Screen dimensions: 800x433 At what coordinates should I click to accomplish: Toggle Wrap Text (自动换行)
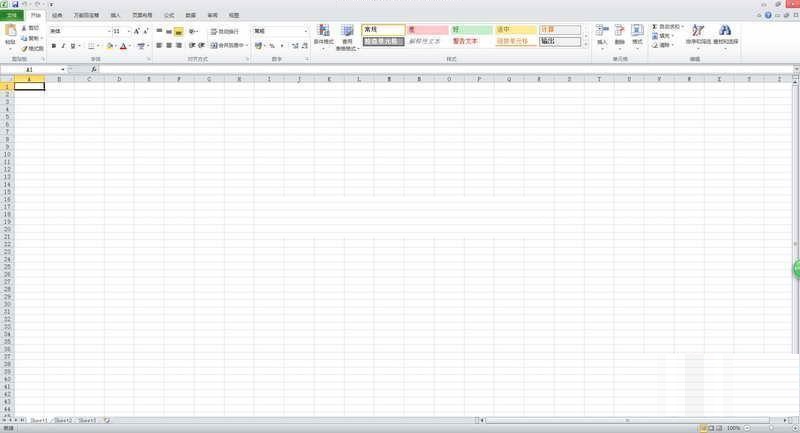224,32
